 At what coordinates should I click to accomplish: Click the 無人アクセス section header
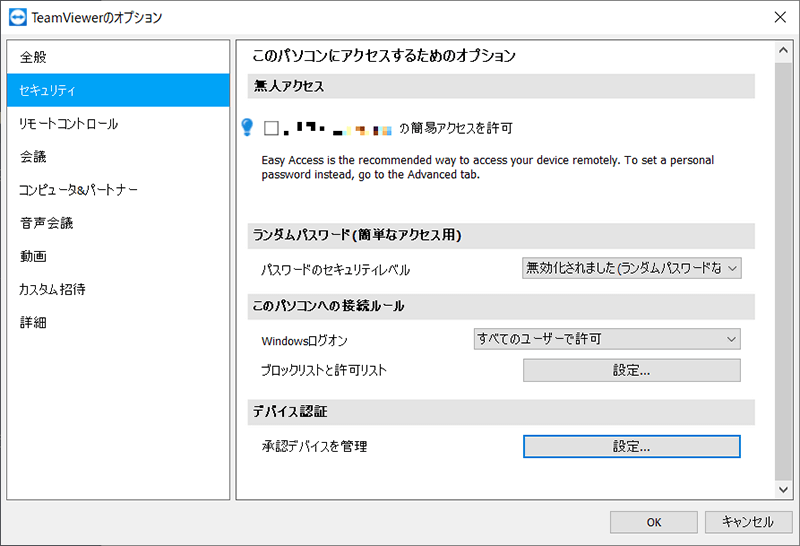pos(501,86)
